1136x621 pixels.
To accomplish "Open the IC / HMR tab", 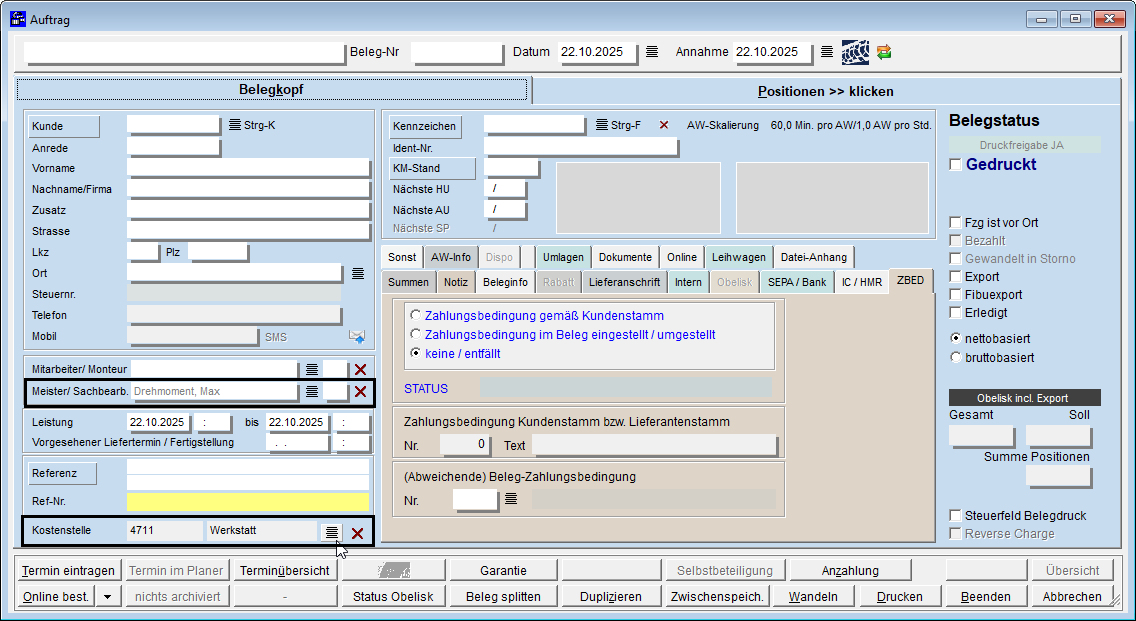I will click(861, 282).
